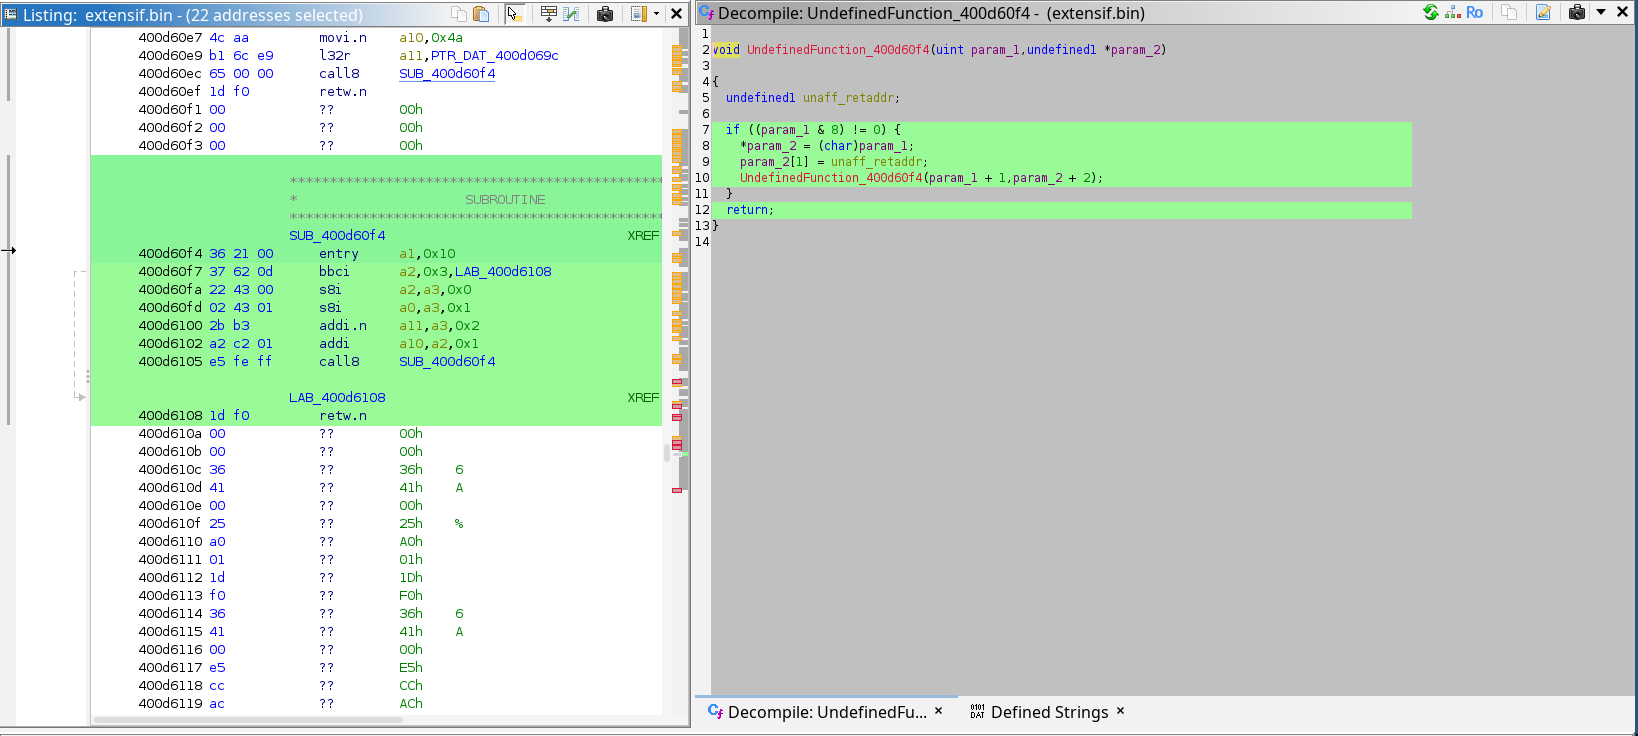The height and width of the screenshot is (736, 1638).
Task: Click 'unaff_retaddr' variable declaration on line 5
Action: (850, 98)
